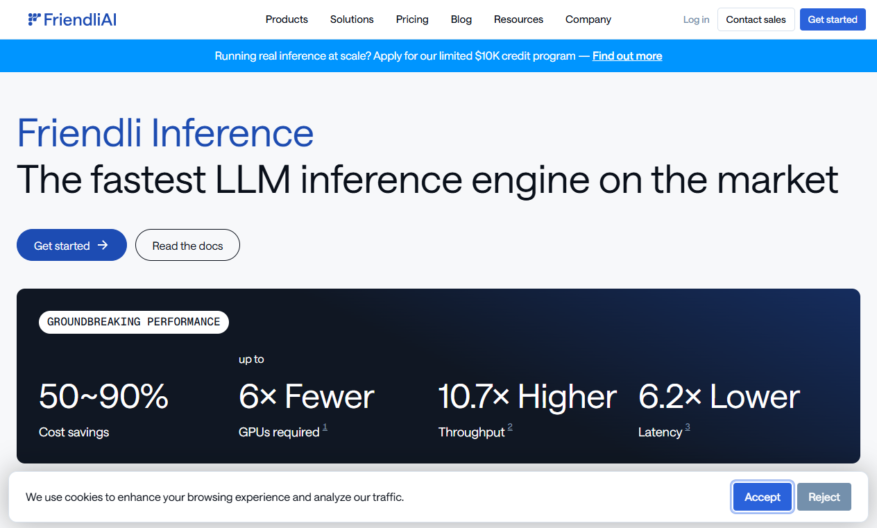Click the Contact sales button
Screen dimensions: 877x528
756,20
